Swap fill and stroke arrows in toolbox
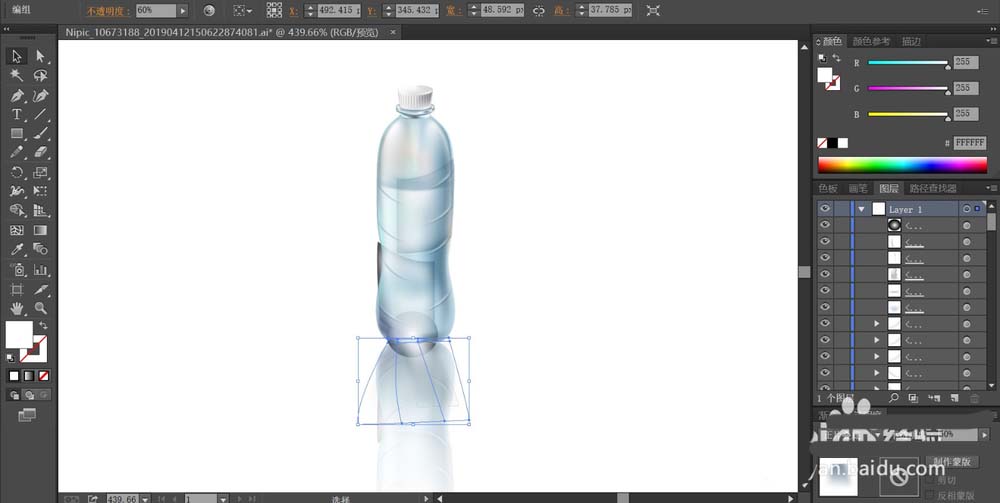1000x503 pixels. pyautogui.click(x=43, y=326)
